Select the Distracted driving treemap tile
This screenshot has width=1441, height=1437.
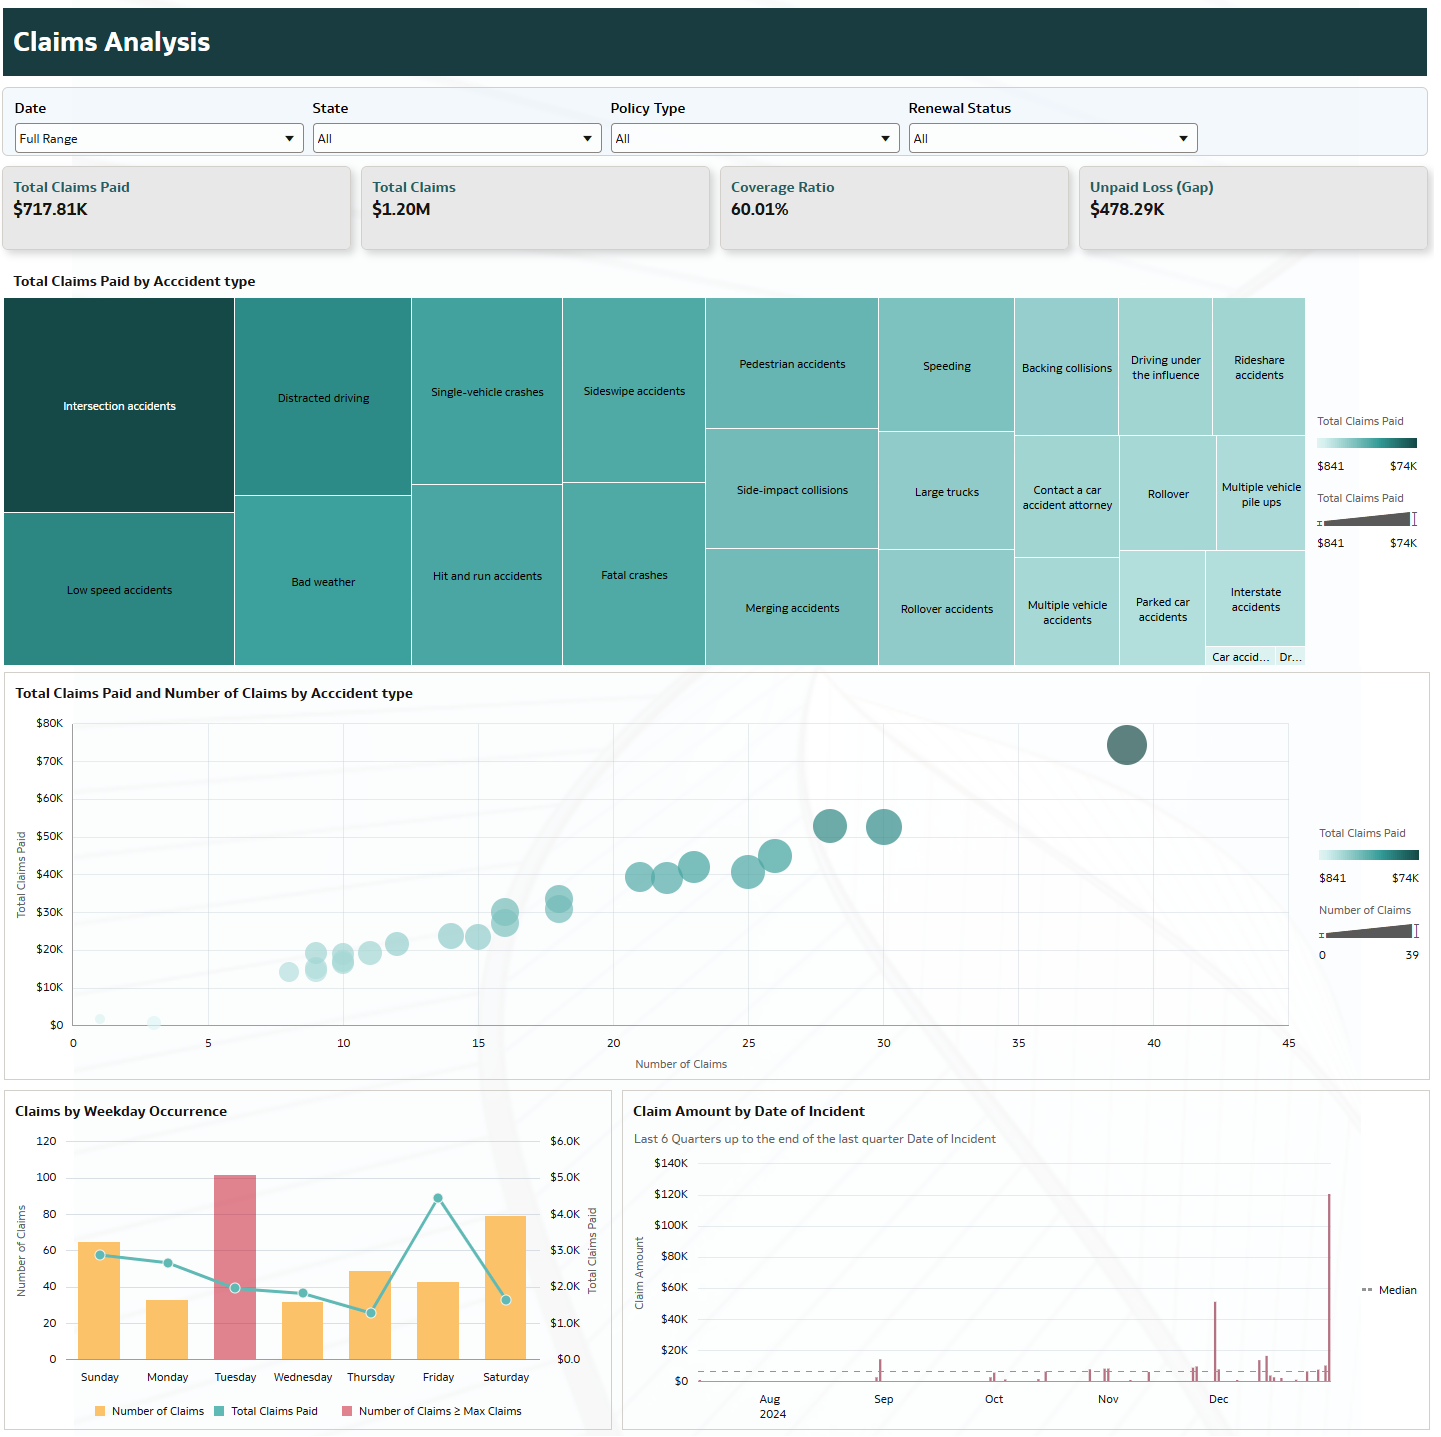point(323,397)
